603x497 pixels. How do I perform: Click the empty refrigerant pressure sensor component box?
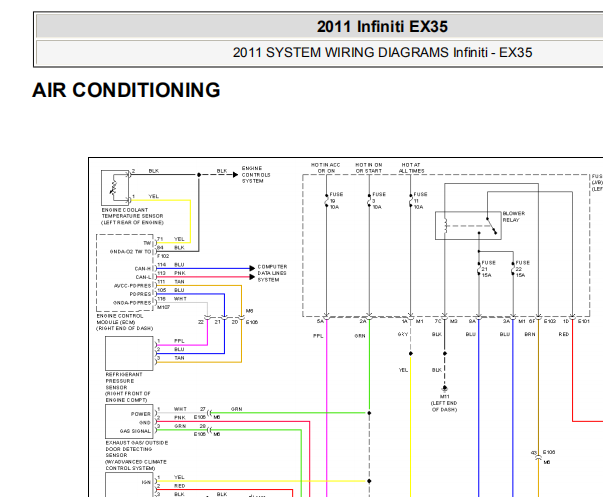click(129, 354)
